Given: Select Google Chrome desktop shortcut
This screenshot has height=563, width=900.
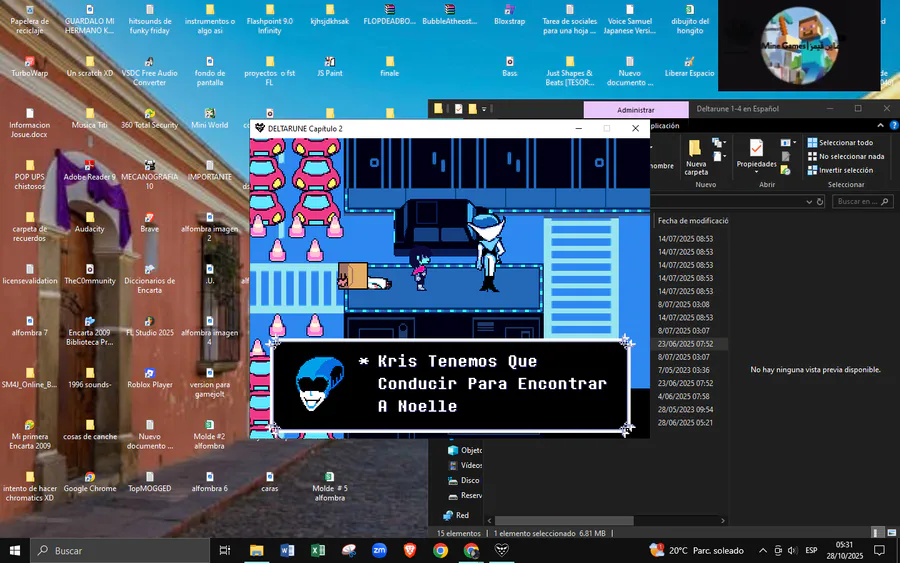Looking at the screenshot, I should coord(90,482).
